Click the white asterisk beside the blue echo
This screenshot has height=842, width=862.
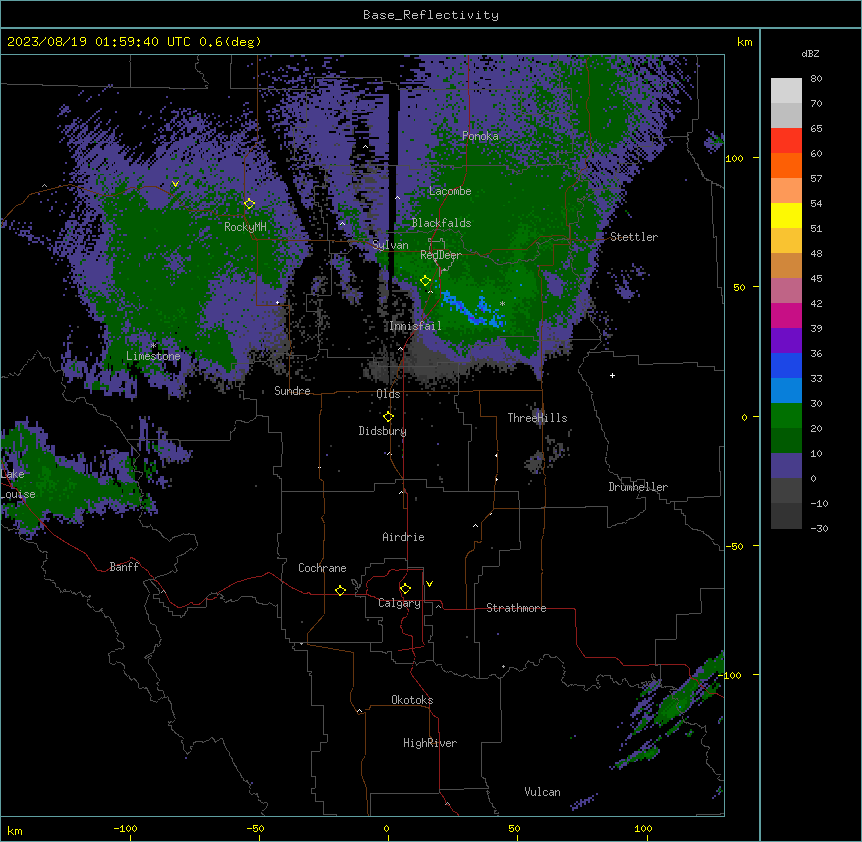pyautogui.click(x=502, y=303)
